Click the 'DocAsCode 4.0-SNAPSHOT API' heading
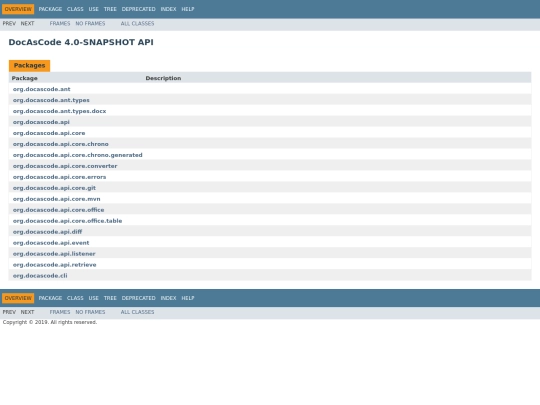Screen dimensions: 540x405 [x=81, y=42]
